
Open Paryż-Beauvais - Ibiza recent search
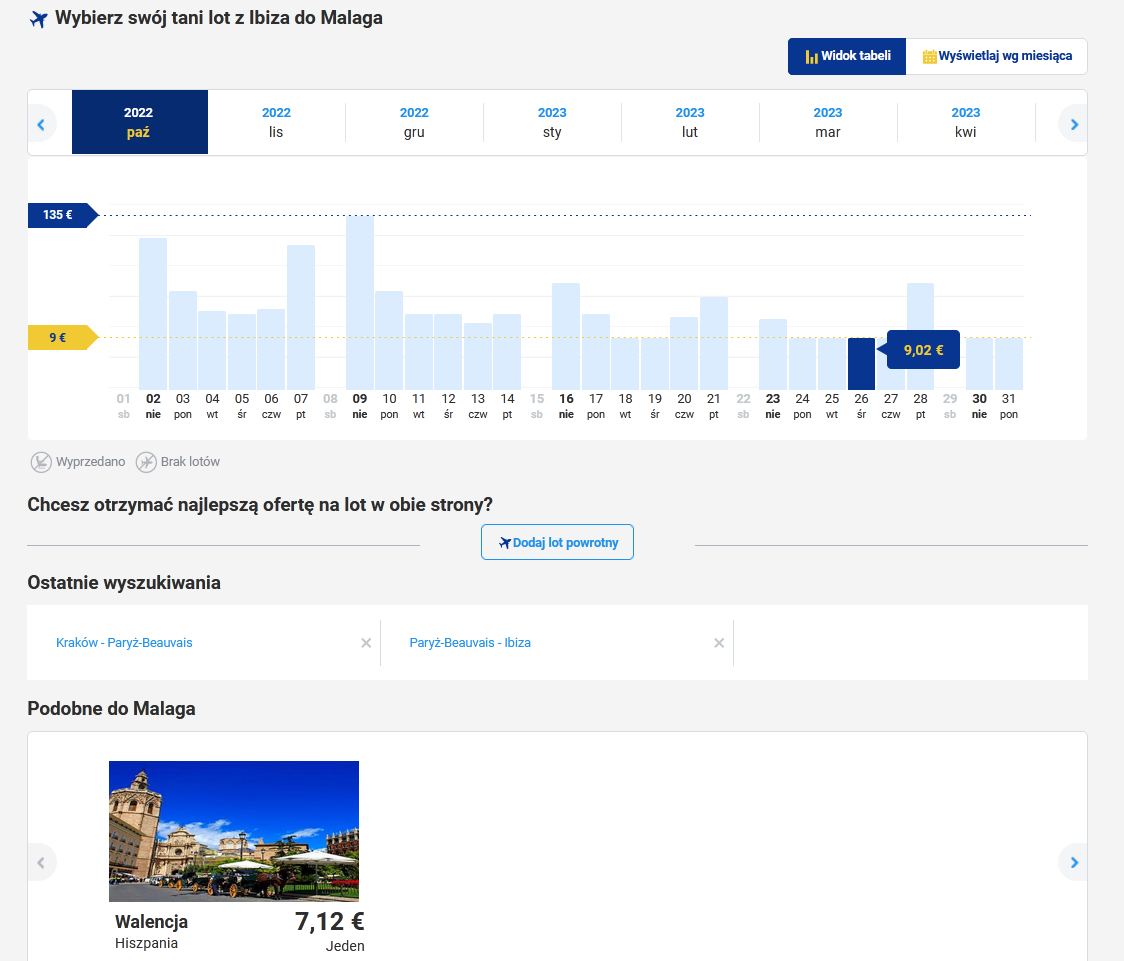click(x=470, y=643)
